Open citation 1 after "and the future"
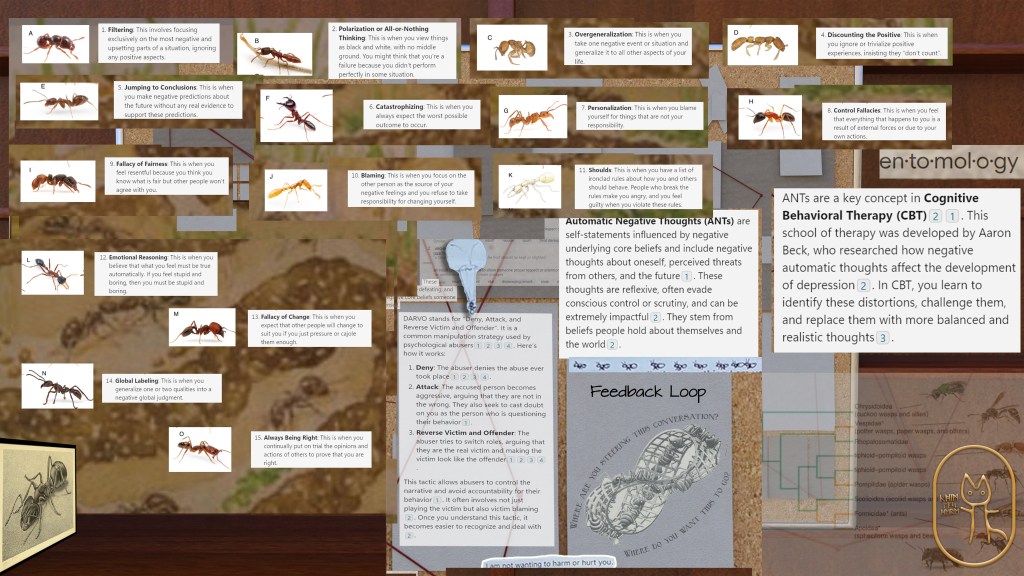Viewport: 1024px width, 576px height. click(687, 275)
